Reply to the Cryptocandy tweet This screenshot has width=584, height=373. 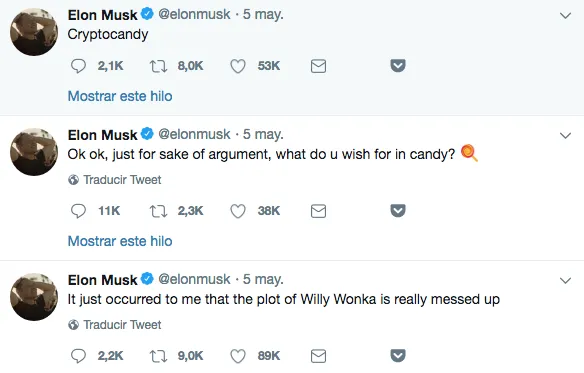point(78,66)
